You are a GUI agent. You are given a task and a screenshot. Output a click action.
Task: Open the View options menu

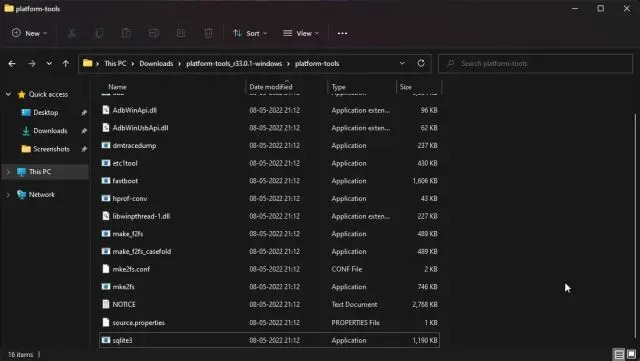point(301,33)
